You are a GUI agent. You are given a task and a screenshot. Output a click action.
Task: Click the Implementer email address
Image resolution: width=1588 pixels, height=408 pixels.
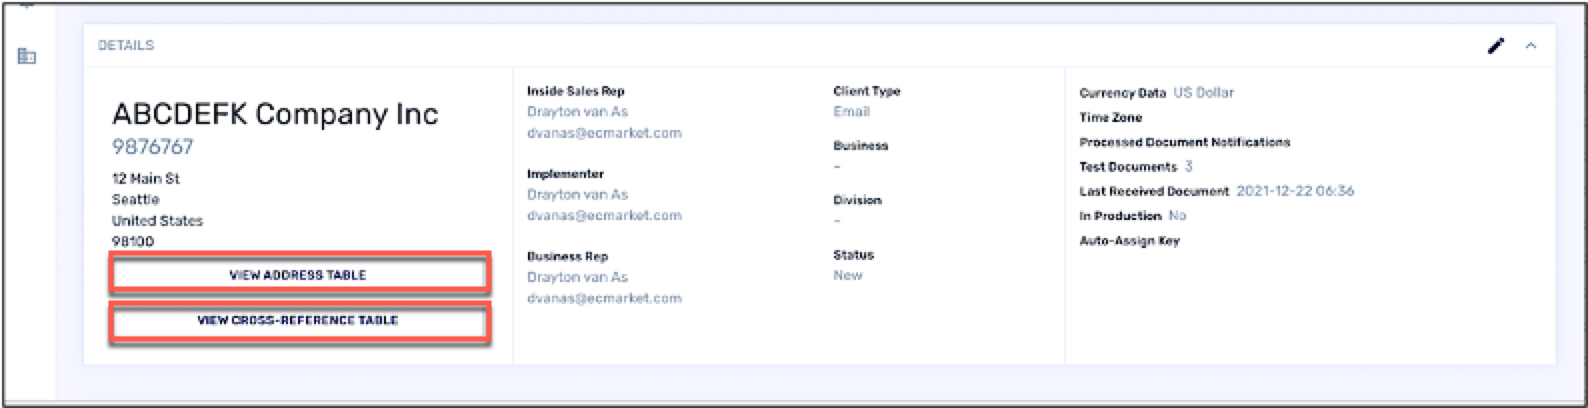[604, 216]
